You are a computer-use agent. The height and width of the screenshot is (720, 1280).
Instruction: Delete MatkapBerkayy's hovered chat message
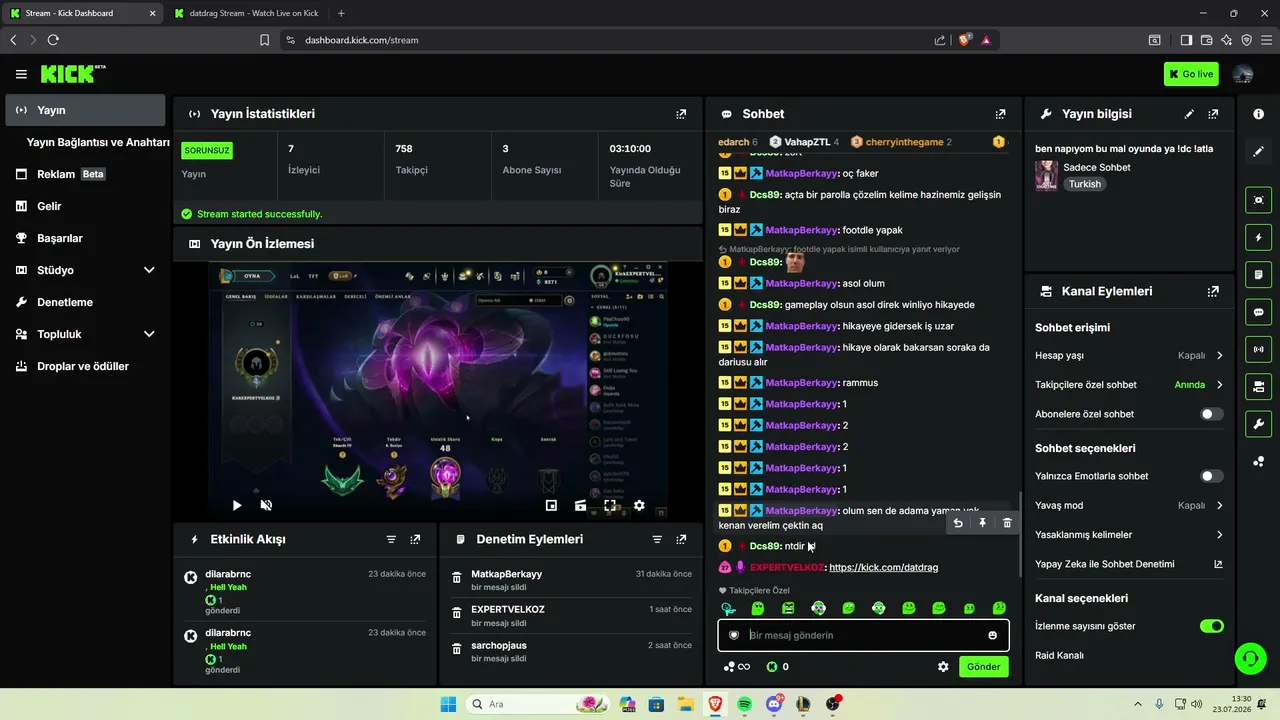coord(1007,523)
